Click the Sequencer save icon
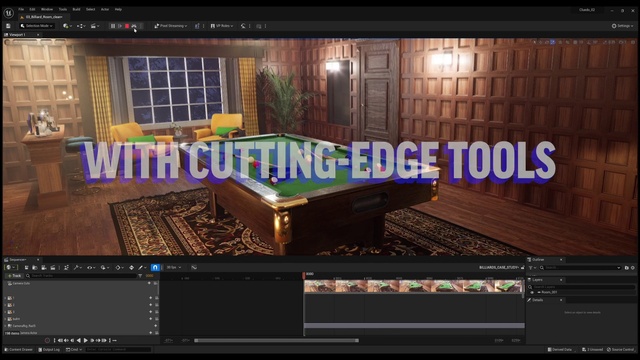This screenshot has height=360, width=640. point(27,267)
